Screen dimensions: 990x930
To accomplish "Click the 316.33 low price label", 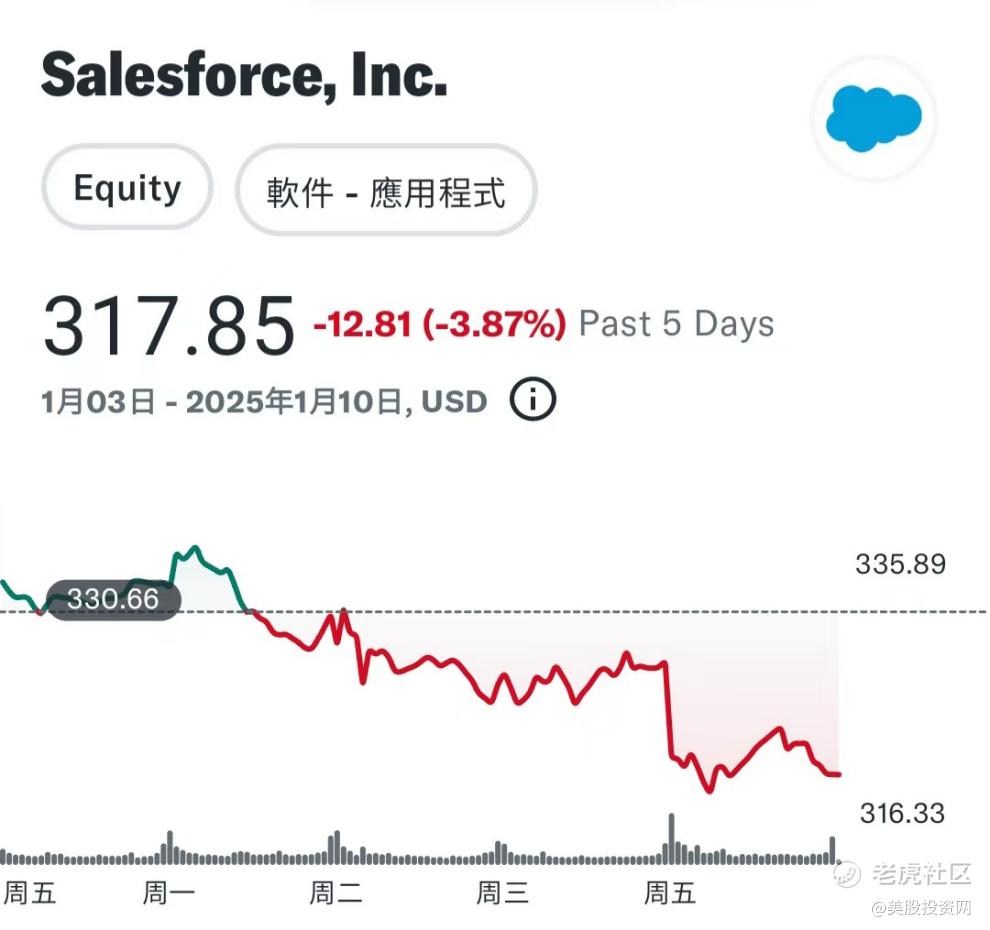I will pyautogui.click(x=901, y=813).
